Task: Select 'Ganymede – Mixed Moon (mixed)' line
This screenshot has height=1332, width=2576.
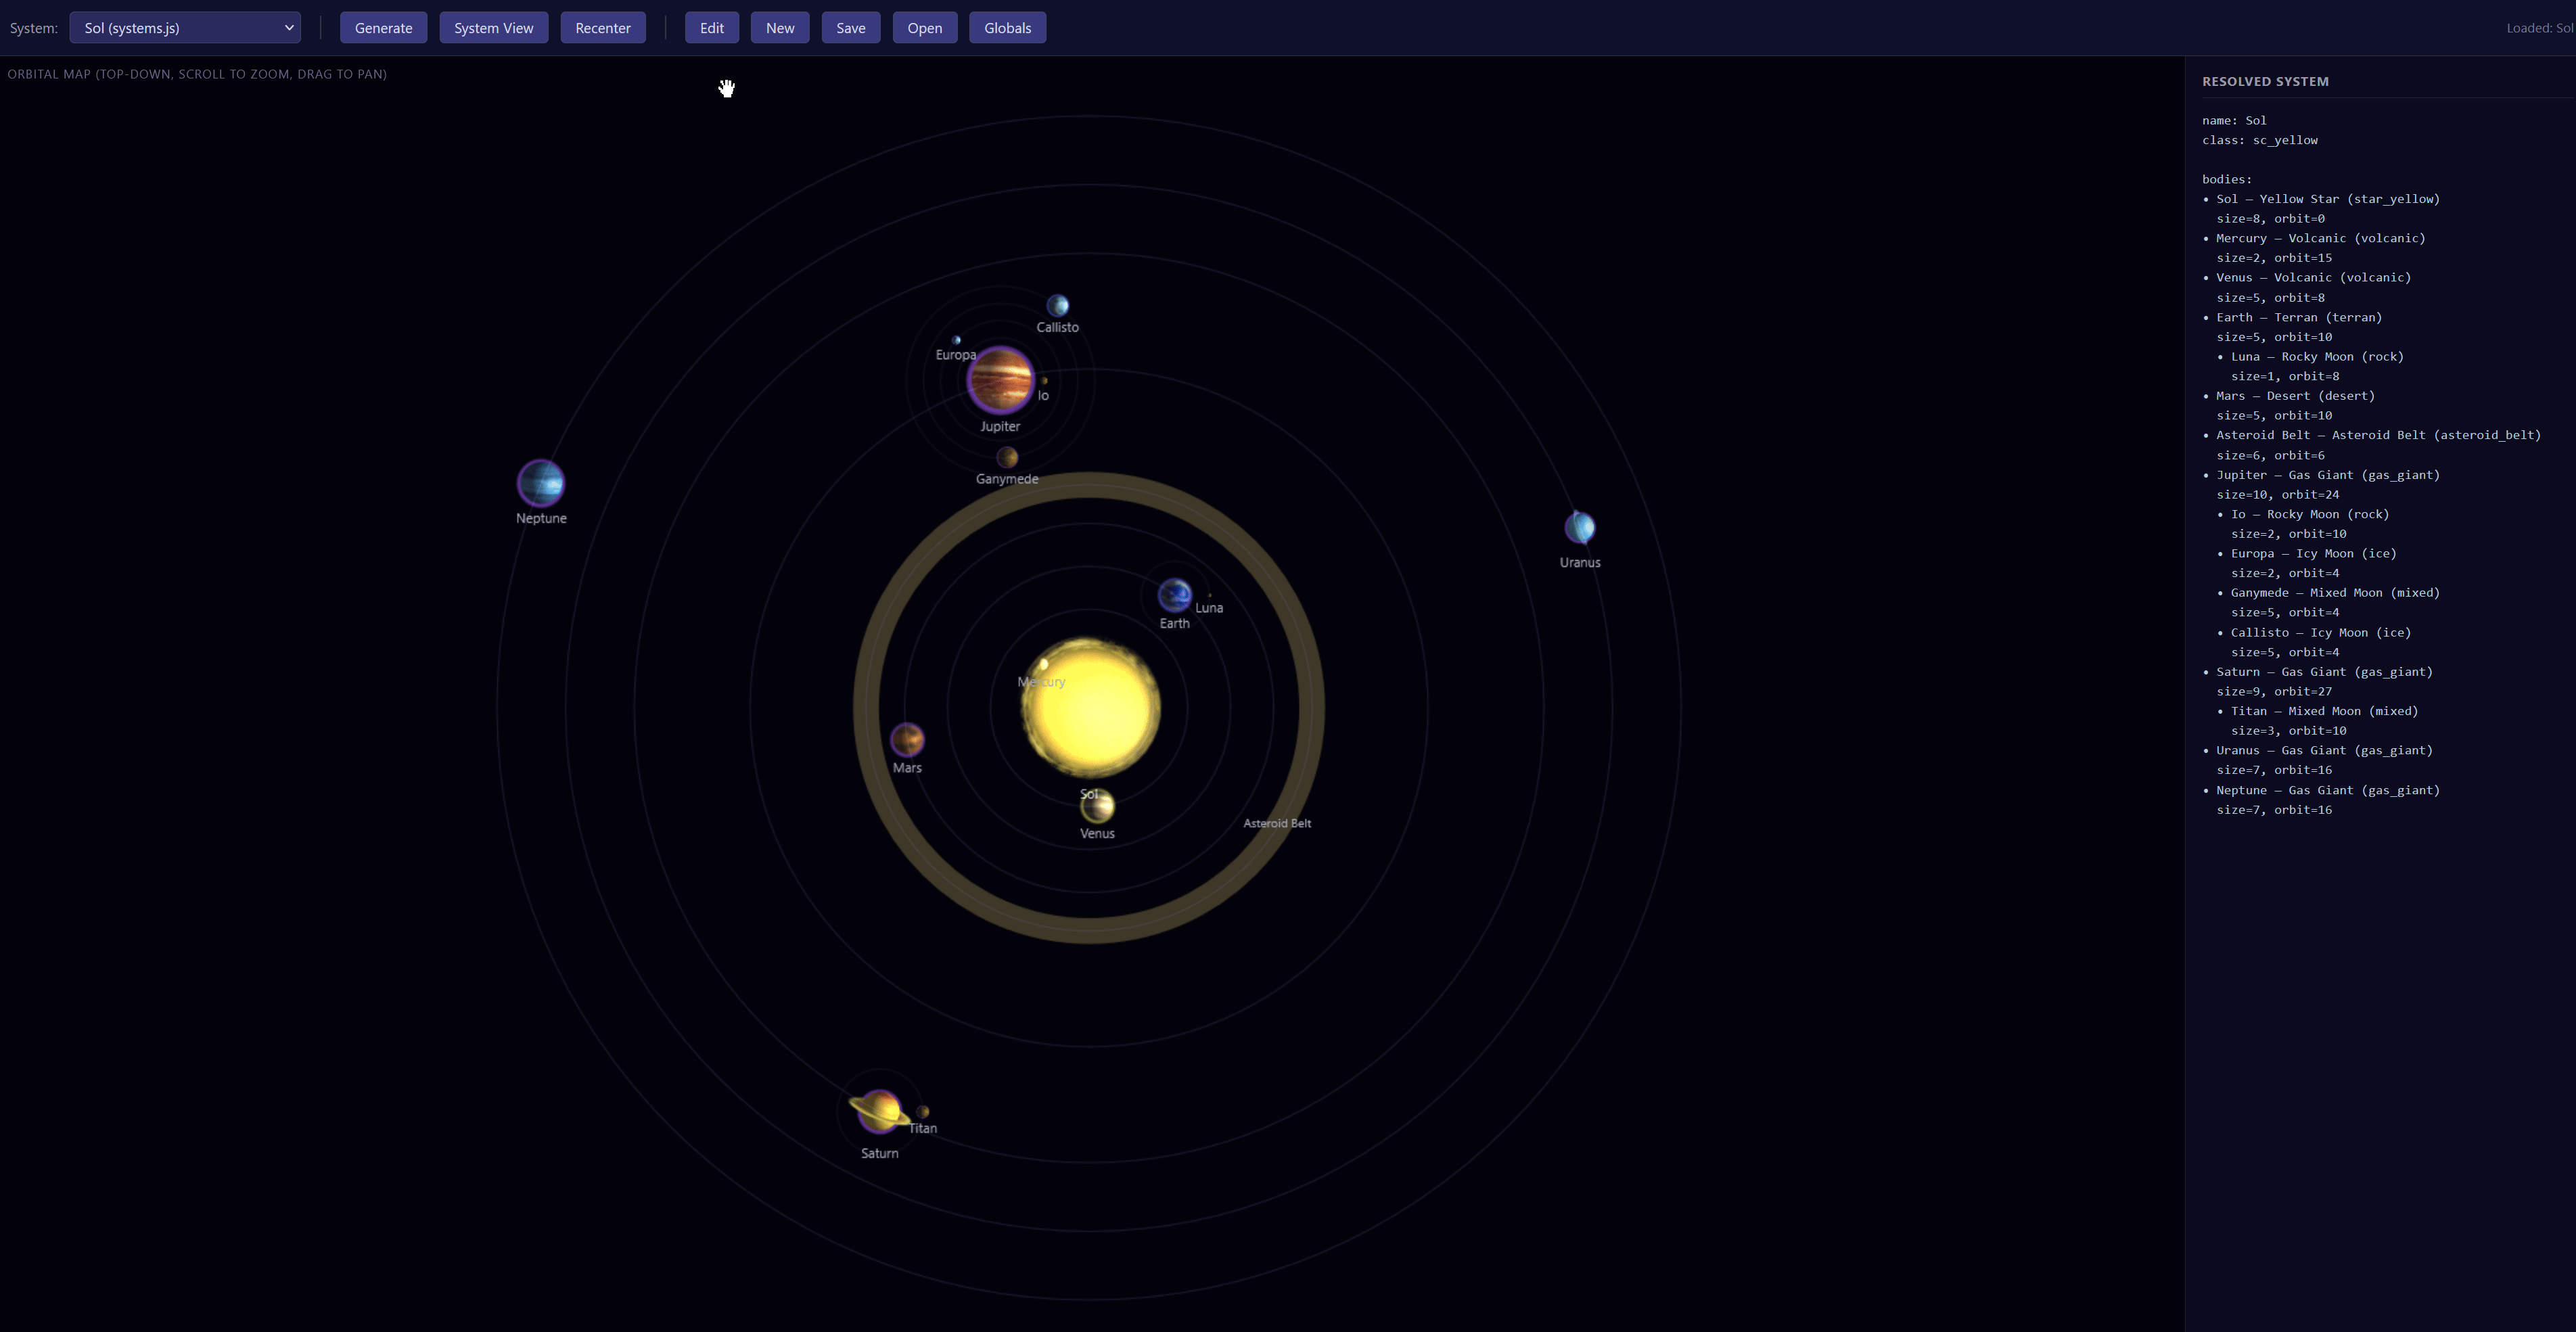Action: click(2335, 593)
